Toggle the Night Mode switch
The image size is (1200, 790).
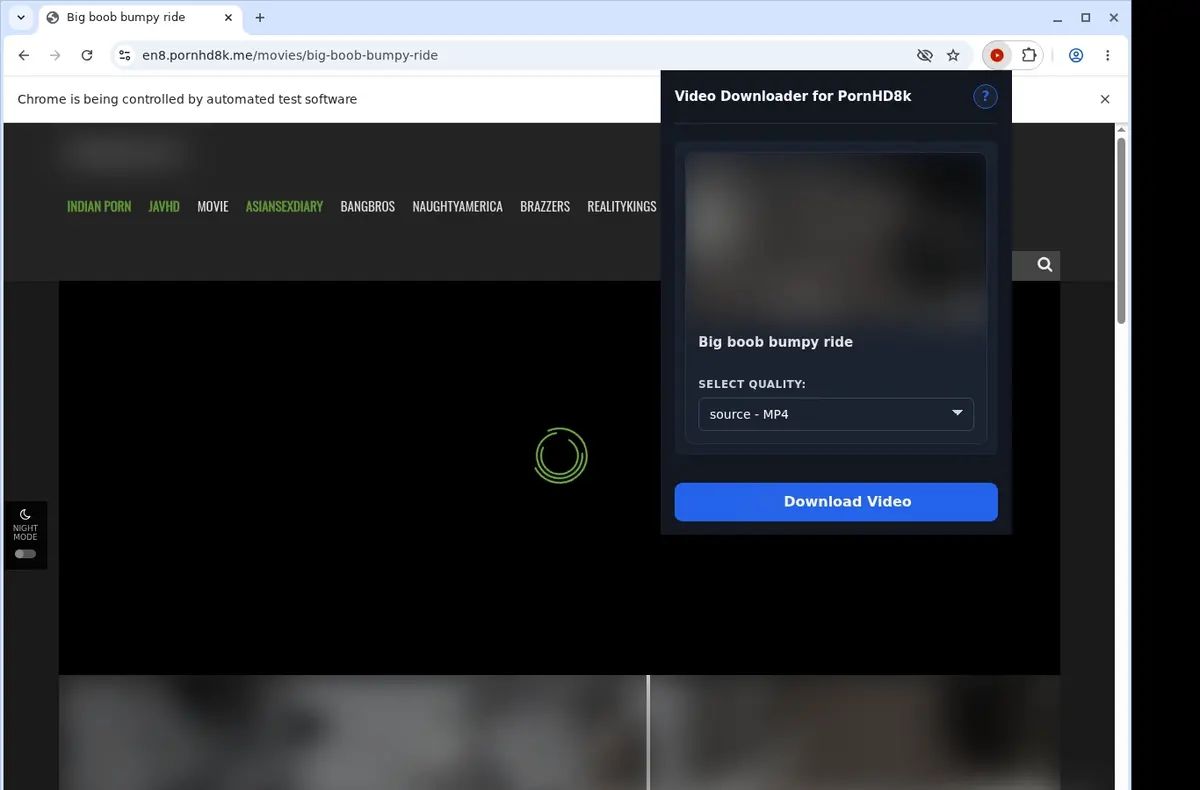pos(25,554)
